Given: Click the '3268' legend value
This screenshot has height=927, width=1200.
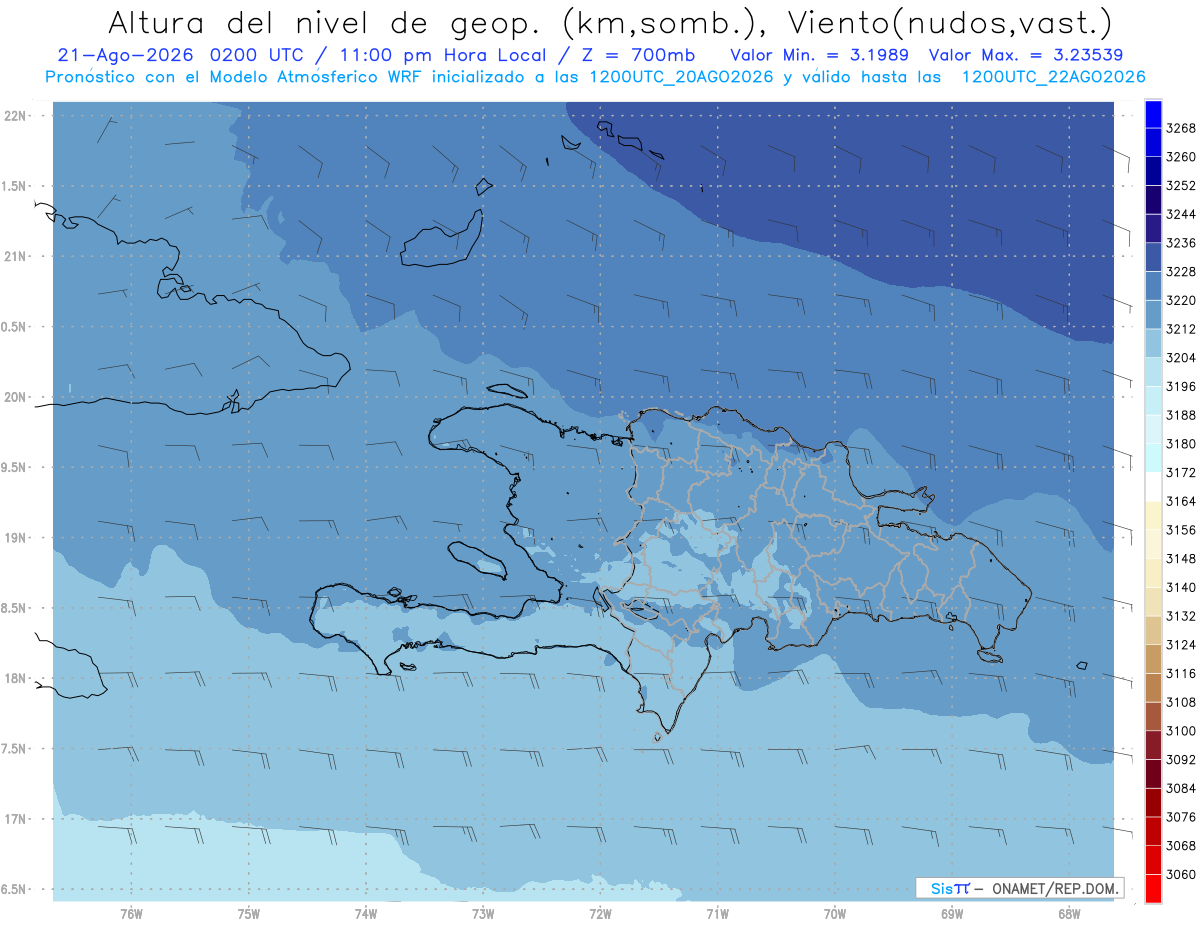Looking at the screenshot, I should [x=1181, y=129].
